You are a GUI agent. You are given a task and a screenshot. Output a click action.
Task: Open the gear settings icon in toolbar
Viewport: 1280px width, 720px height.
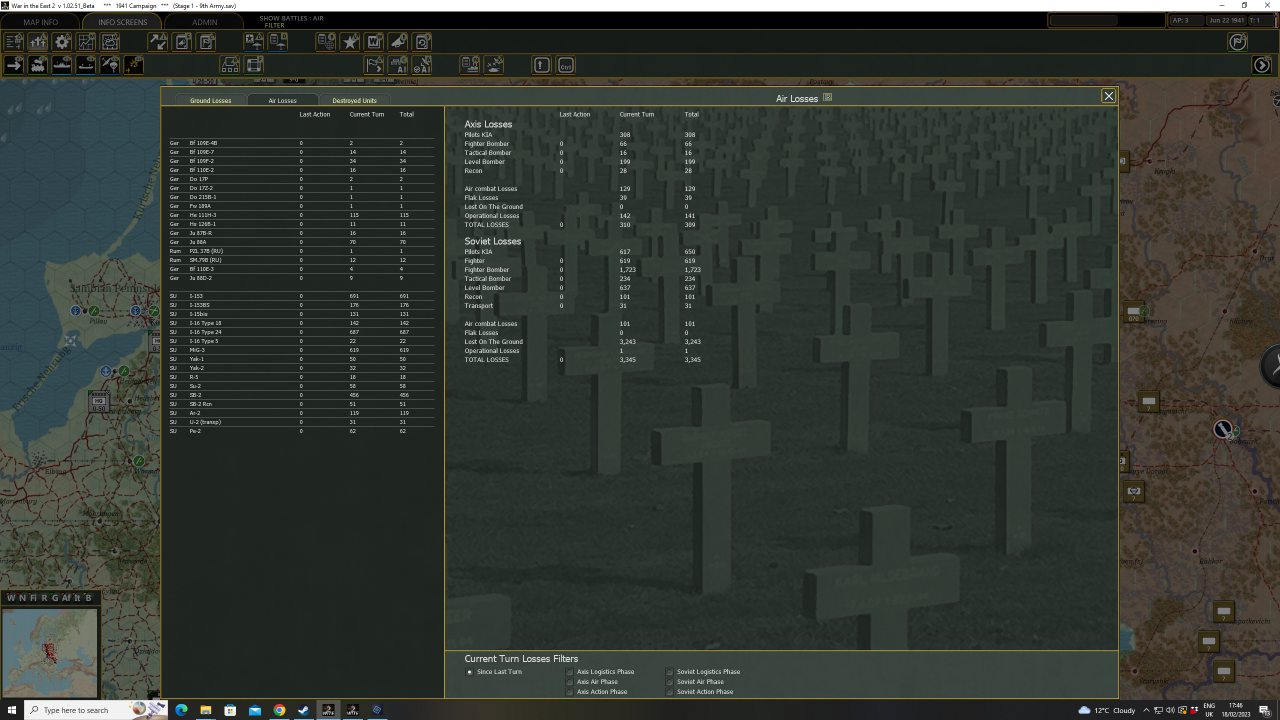click(62, 42)
